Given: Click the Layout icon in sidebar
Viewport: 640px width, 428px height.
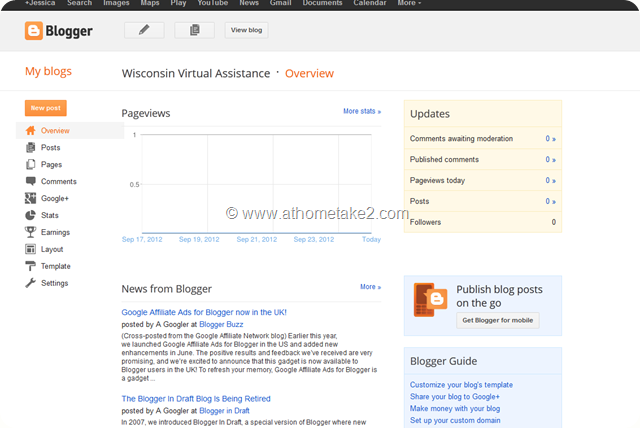Looking at the screenshot, I should click(30, 249).
